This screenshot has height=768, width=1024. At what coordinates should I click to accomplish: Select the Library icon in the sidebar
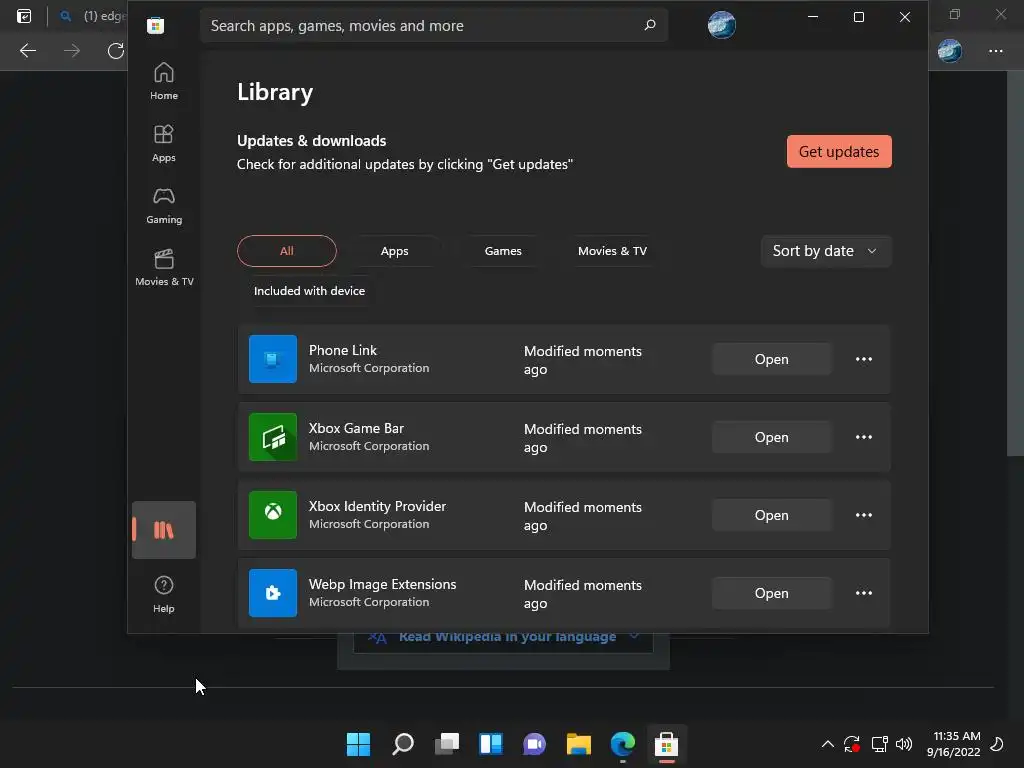[163, 530]
